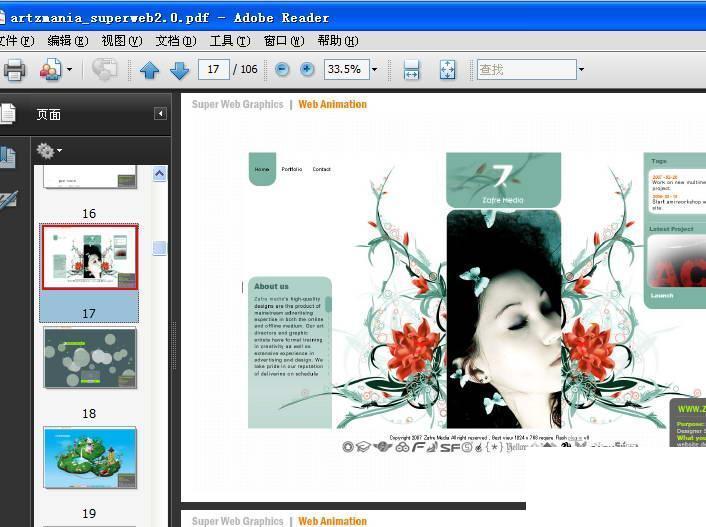Click the grayed comment bubbles icon
706x527 pixels.
pos(104,70)
